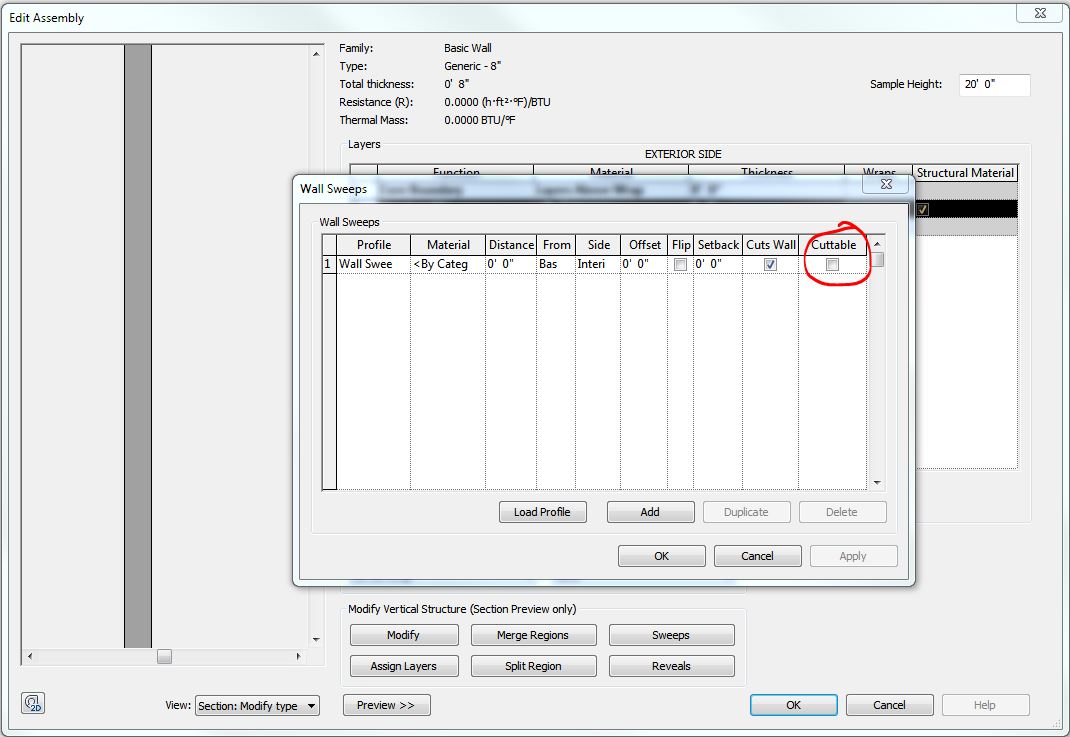This screenshot has height=737, width=1070.
Task: Select the '<By Categ' material cell
Action: 448,264
